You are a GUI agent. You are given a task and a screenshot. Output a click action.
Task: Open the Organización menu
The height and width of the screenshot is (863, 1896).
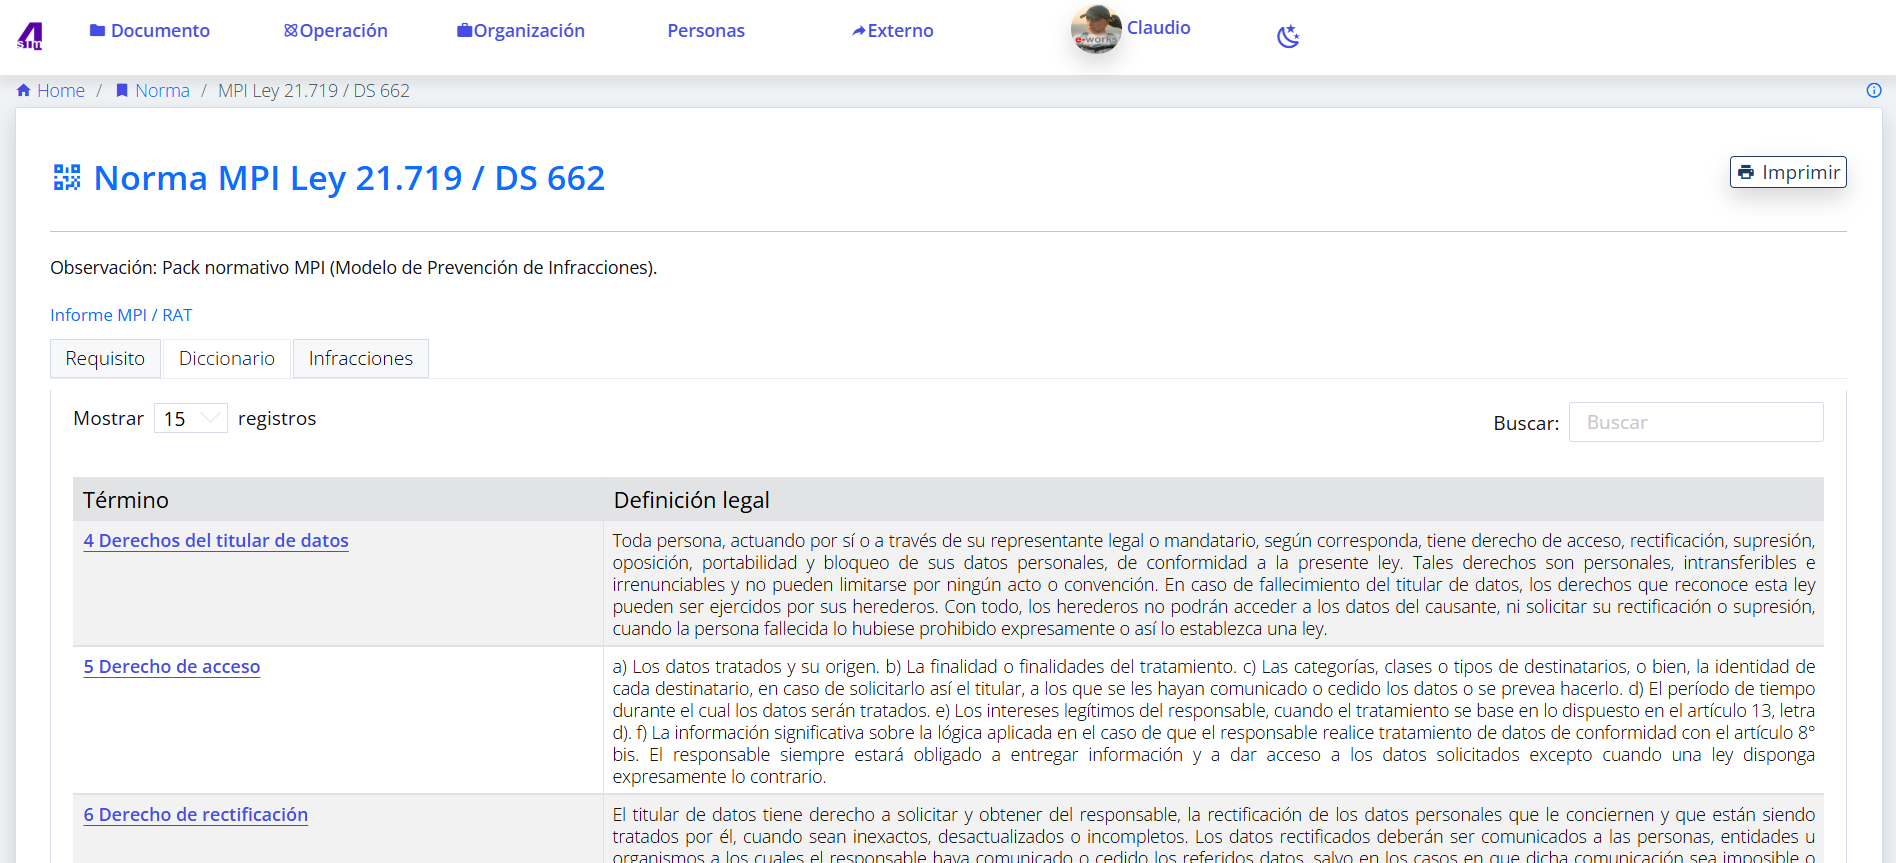tap(521, 31)
